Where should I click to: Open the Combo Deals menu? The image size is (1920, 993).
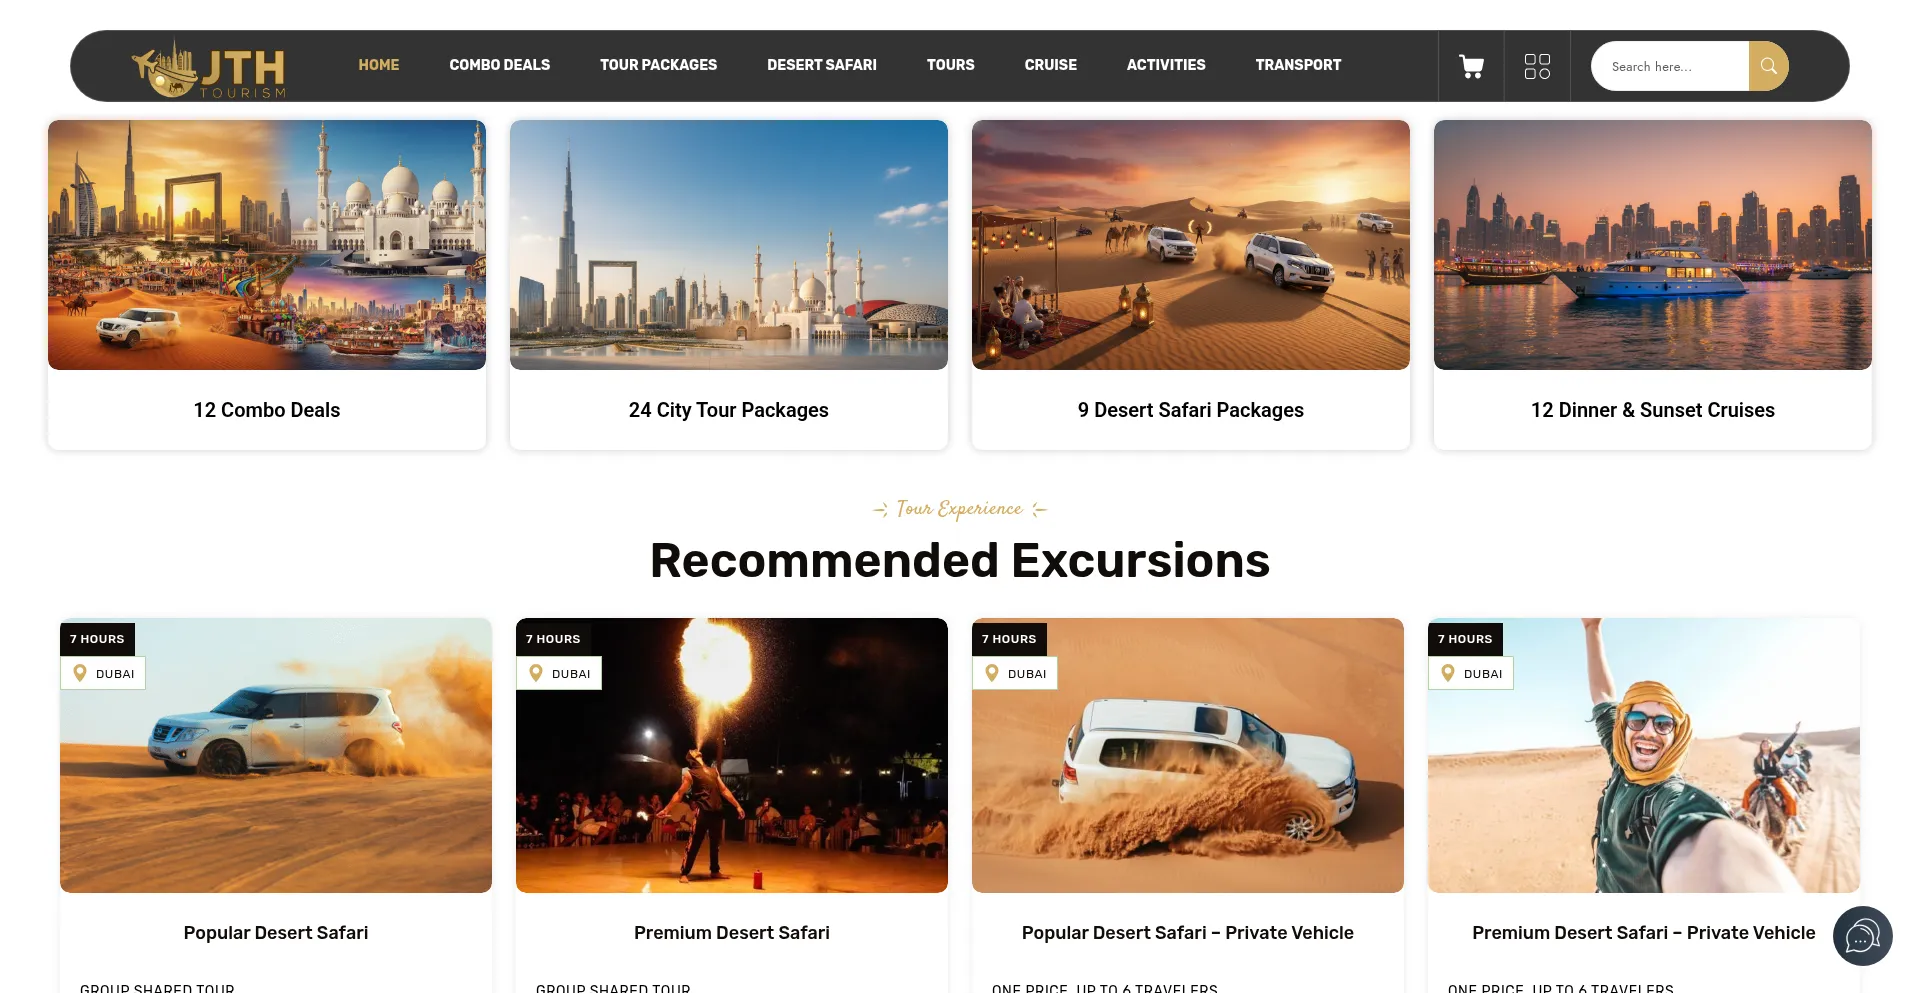pyautogui.click(x=499, y=65)
